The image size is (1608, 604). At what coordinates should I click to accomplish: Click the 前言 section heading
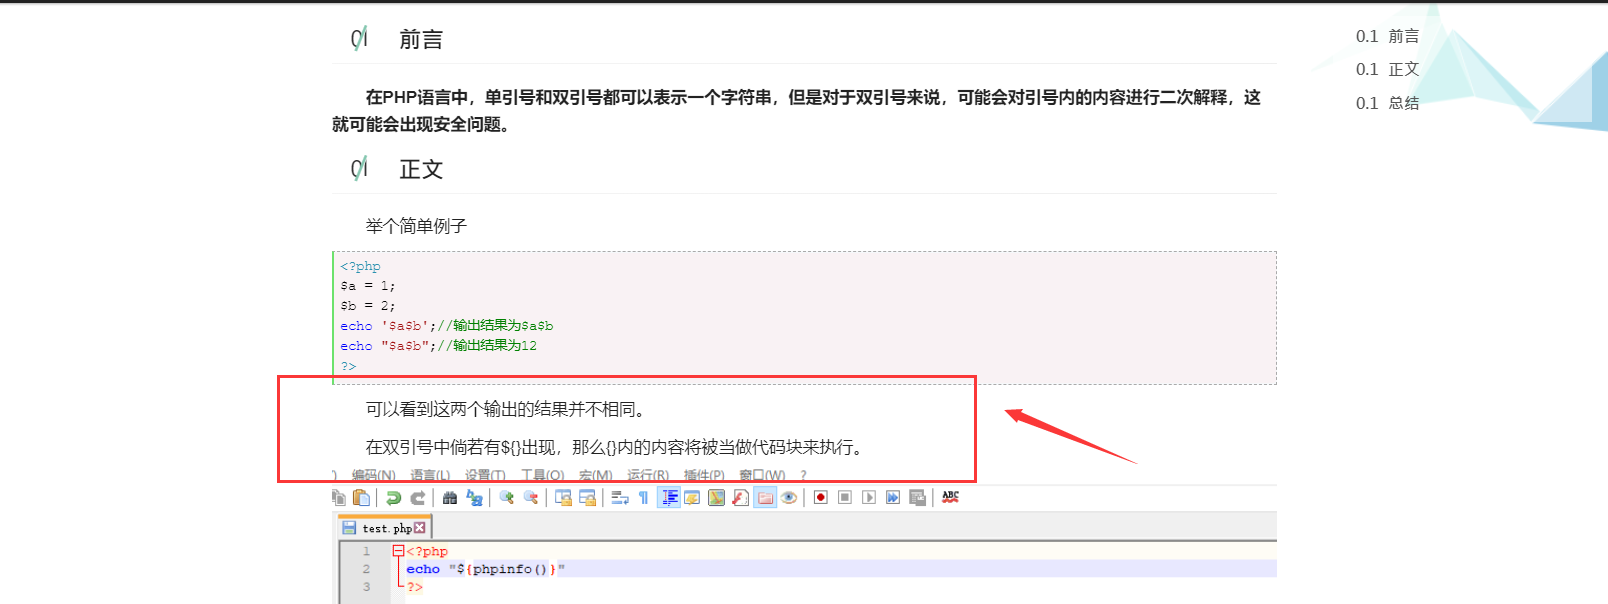click(x=421, y=39)
